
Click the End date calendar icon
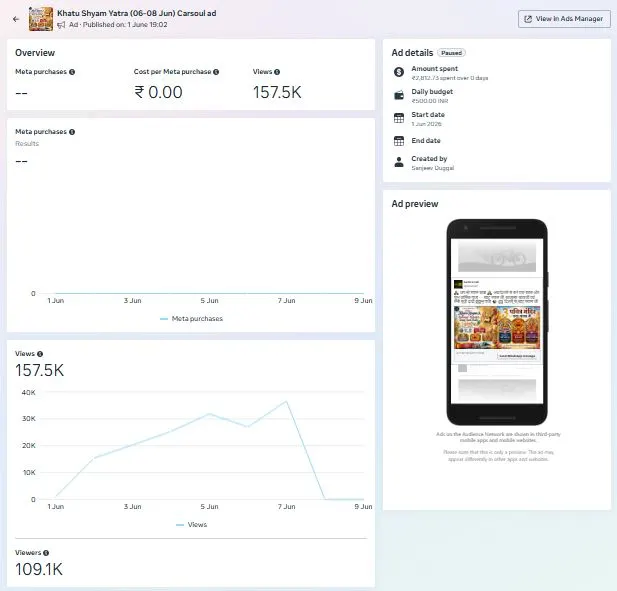pos(399,141)
